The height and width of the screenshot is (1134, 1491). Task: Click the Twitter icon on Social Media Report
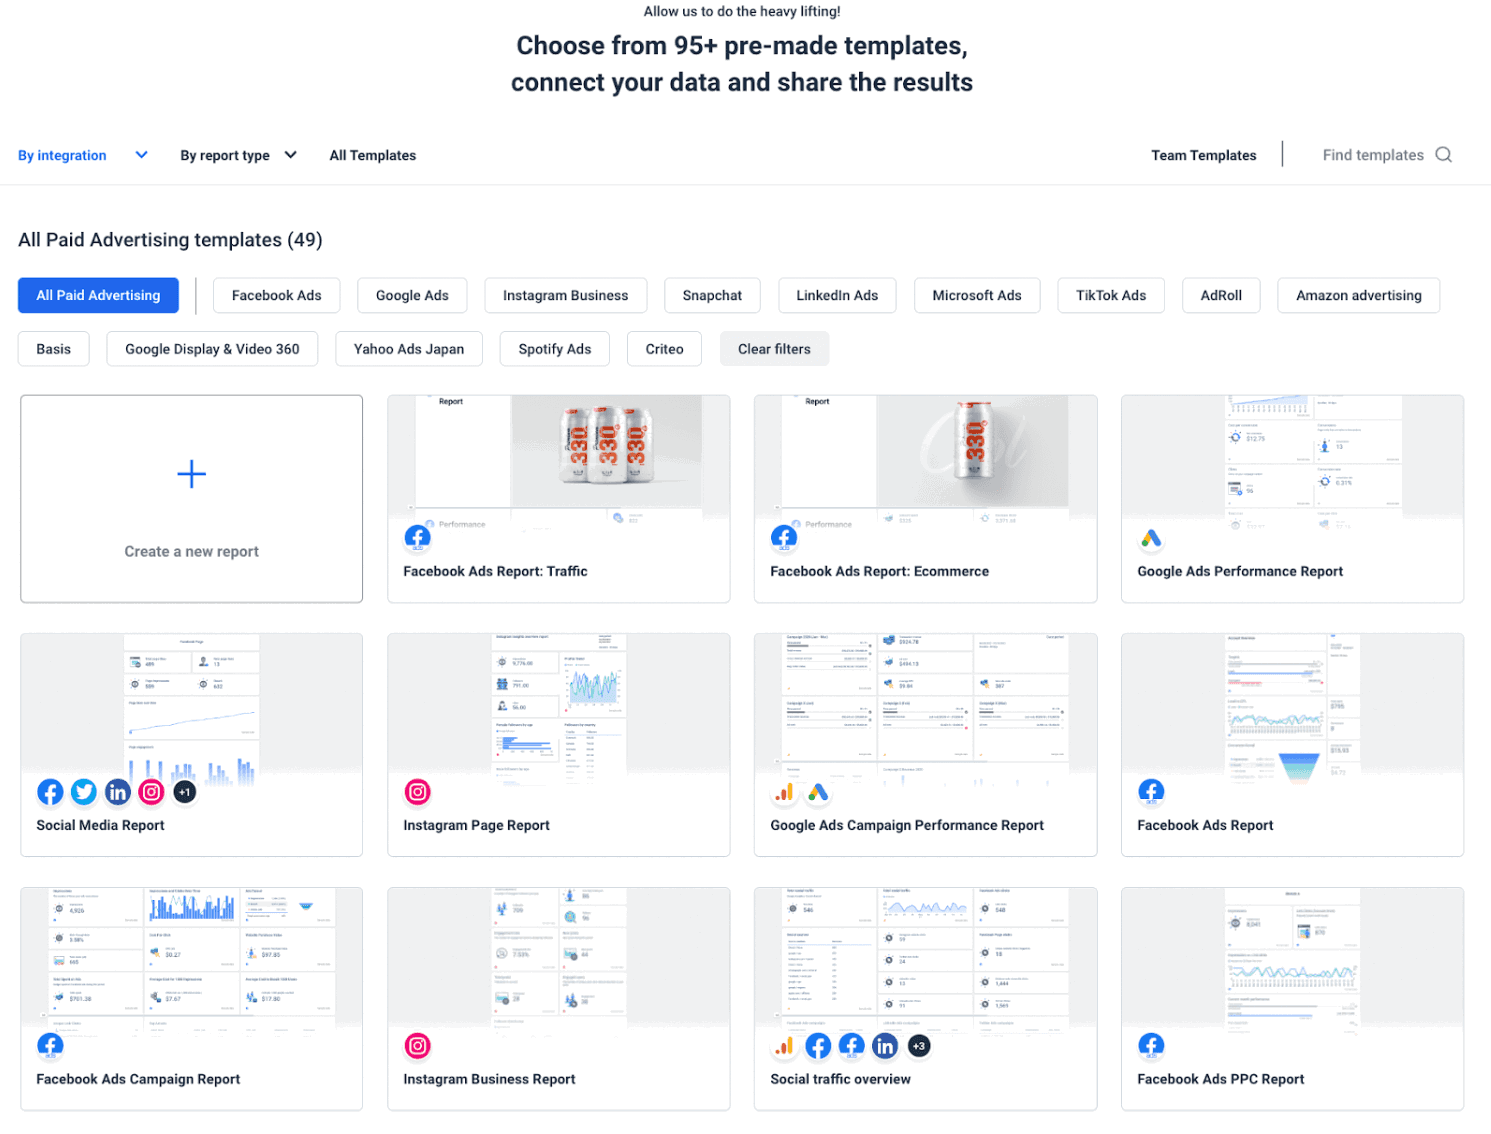[x=84, y=791]
